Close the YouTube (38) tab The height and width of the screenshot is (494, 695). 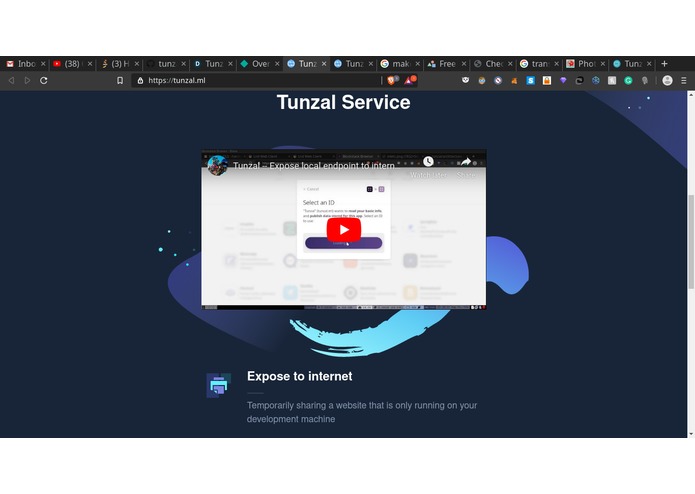coord(90,64)
